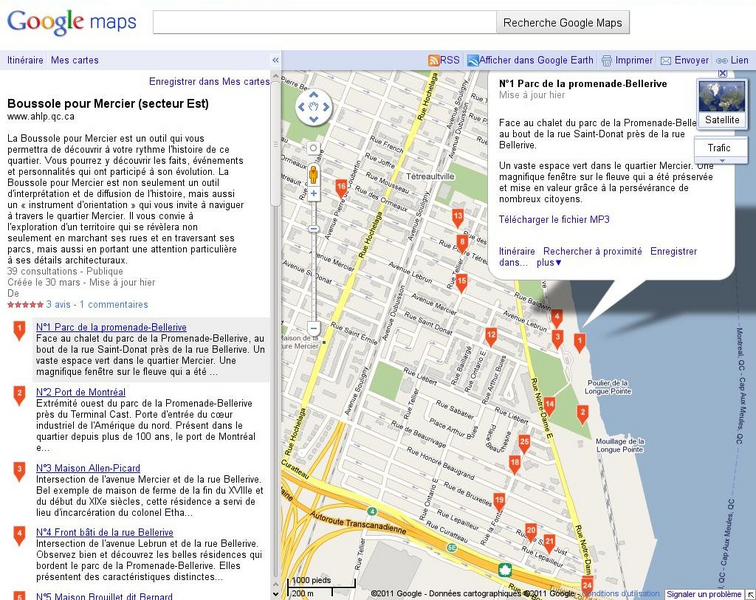This screenshot has width=756, height=600.
Task: Select the Street View pegman
Action: coord(313,174)
